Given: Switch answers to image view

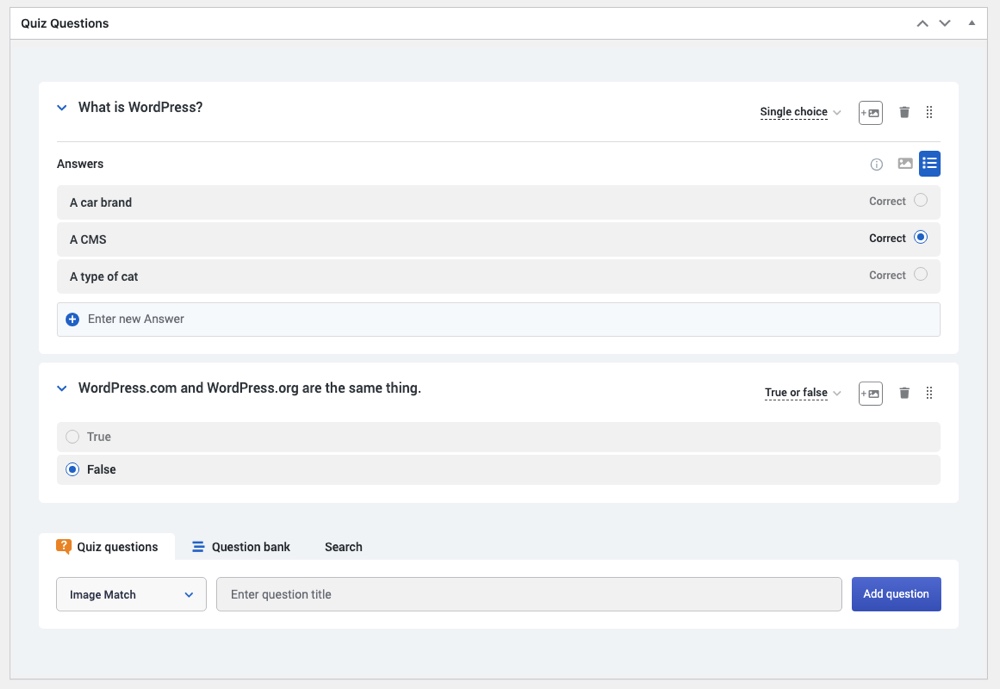Looking at the screenshot, I should pos(905,164).
